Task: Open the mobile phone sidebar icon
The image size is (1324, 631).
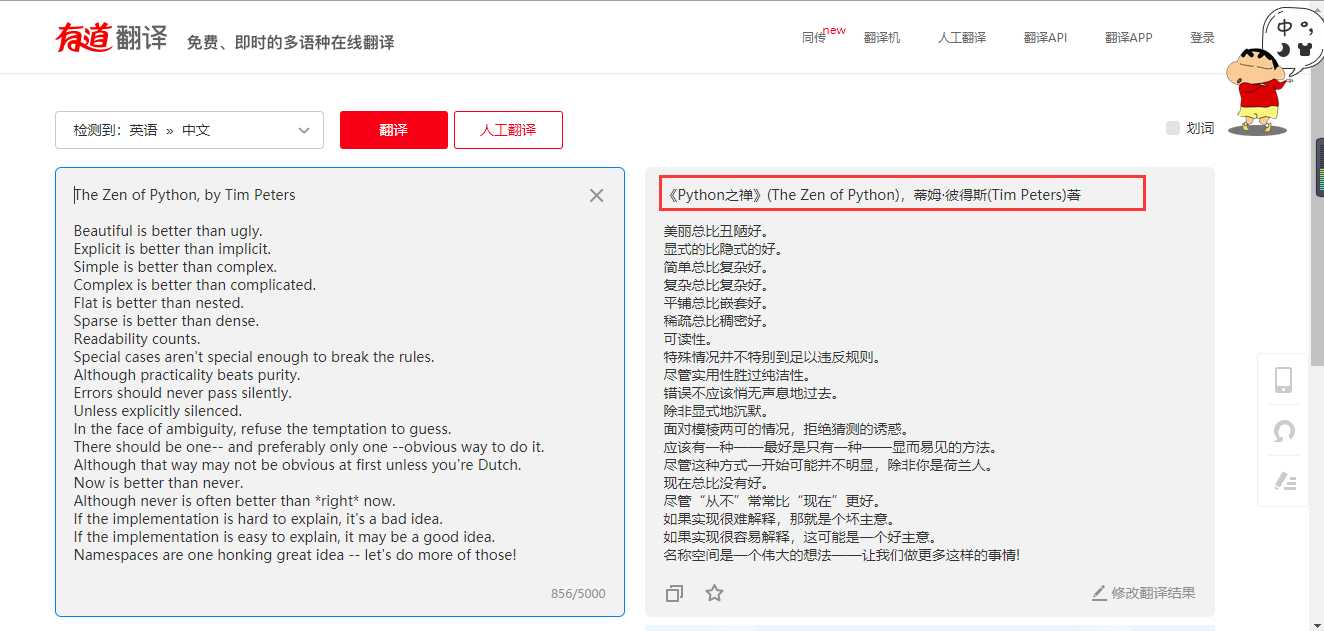Action: coord(1284,380)
